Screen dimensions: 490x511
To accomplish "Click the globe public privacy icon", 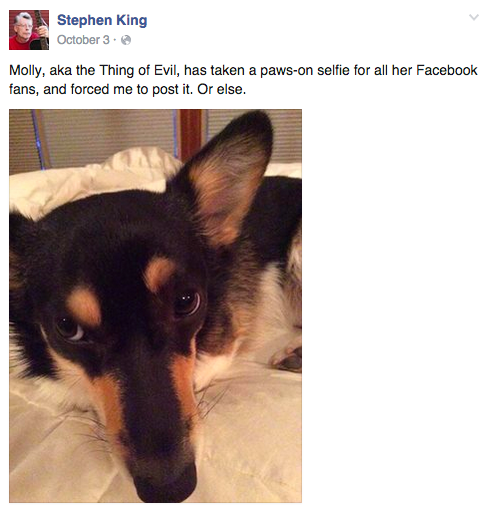I will point(126,40).
